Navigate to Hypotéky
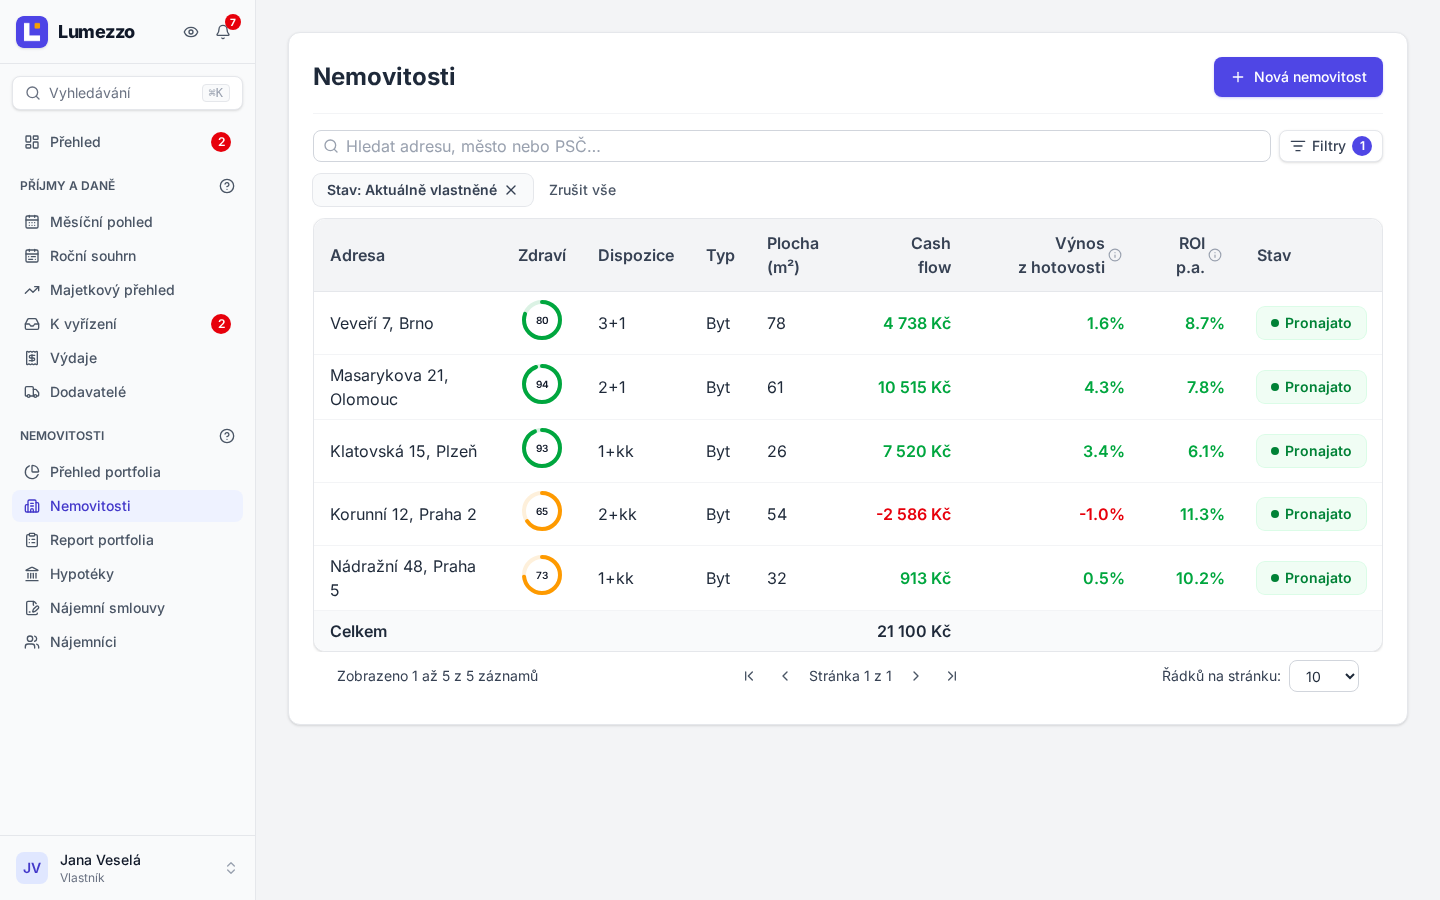The height and width of the screenshot is (900, 1440). click(127, 574)
